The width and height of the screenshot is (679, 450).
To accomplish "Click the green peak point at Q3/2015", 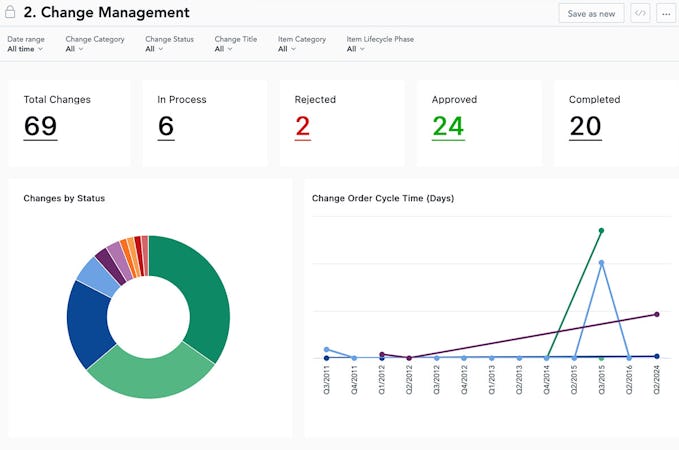I will pyautogui.click(x=601, y=230).
